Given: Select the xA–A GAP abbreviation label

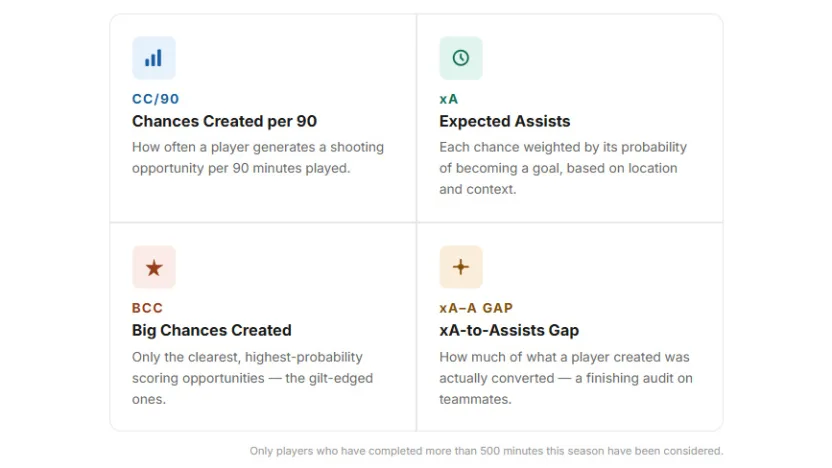Looking at the screenshot, I should (476, 308).
